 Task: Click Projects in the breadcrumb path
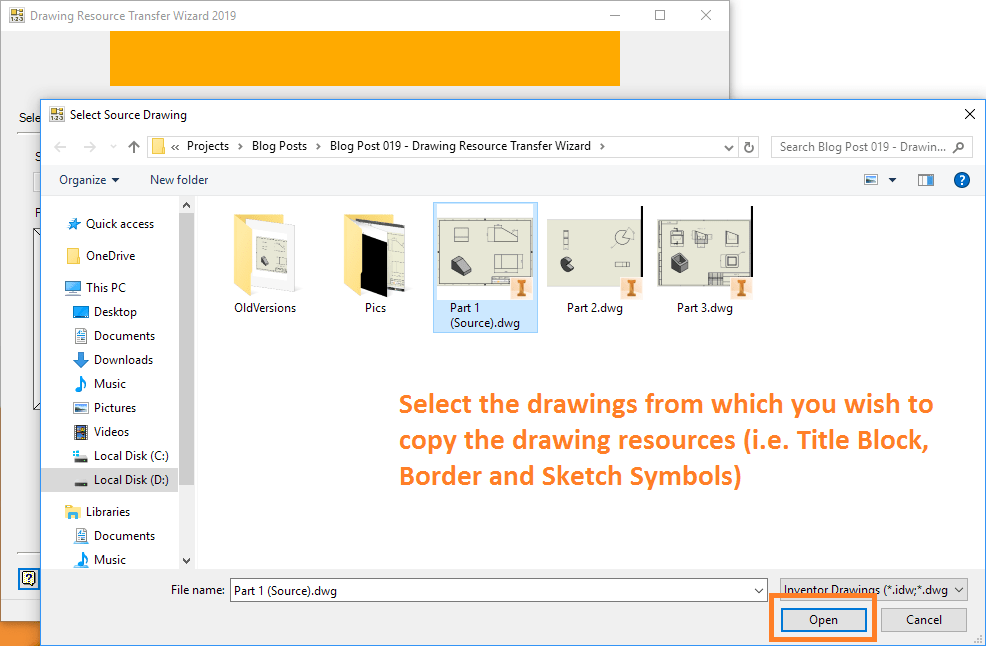[208, 147]
